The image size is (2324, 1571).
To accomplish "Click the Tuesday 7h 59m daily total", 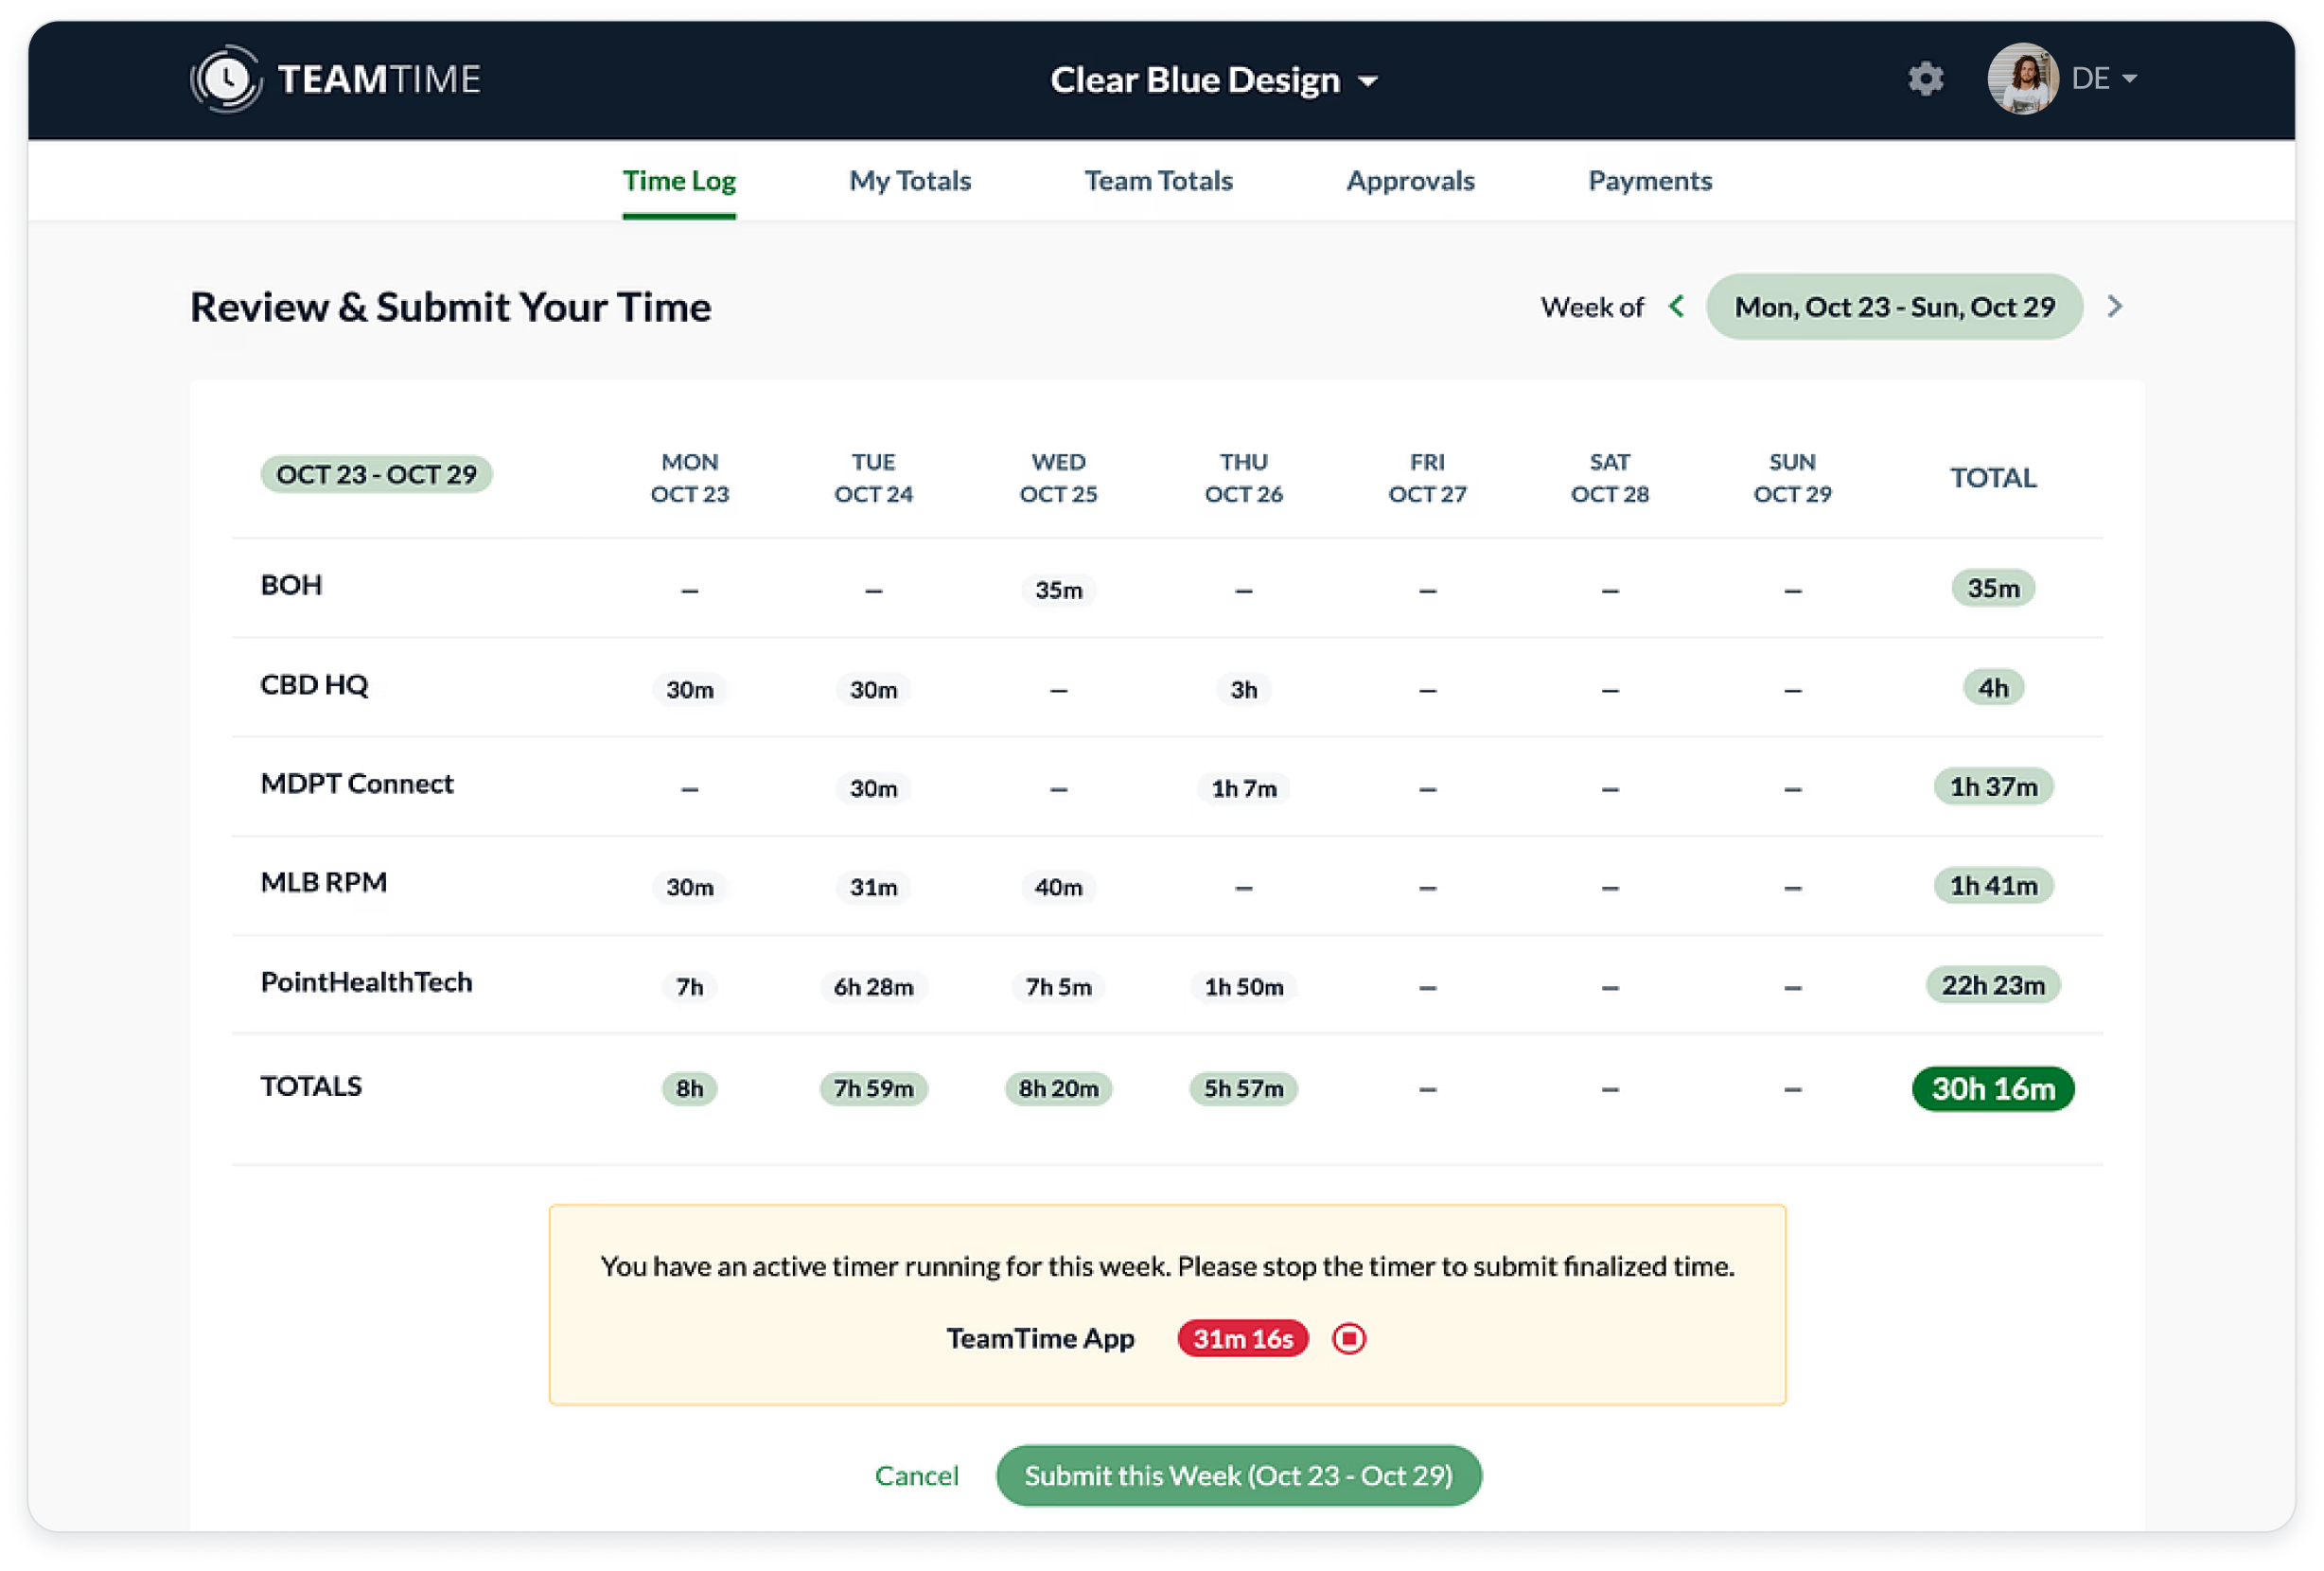I will click(873, 1088).
